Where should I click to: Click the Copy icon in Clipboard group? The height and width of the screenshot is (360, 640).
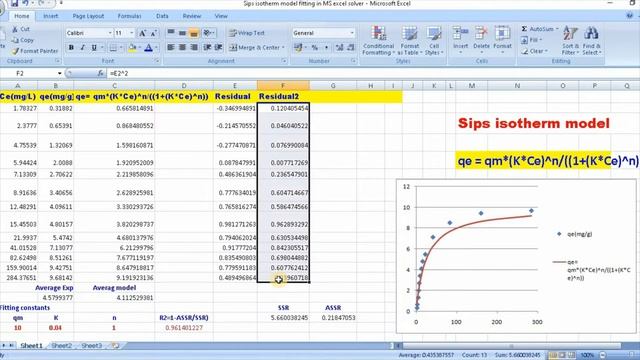coord(15,40)
